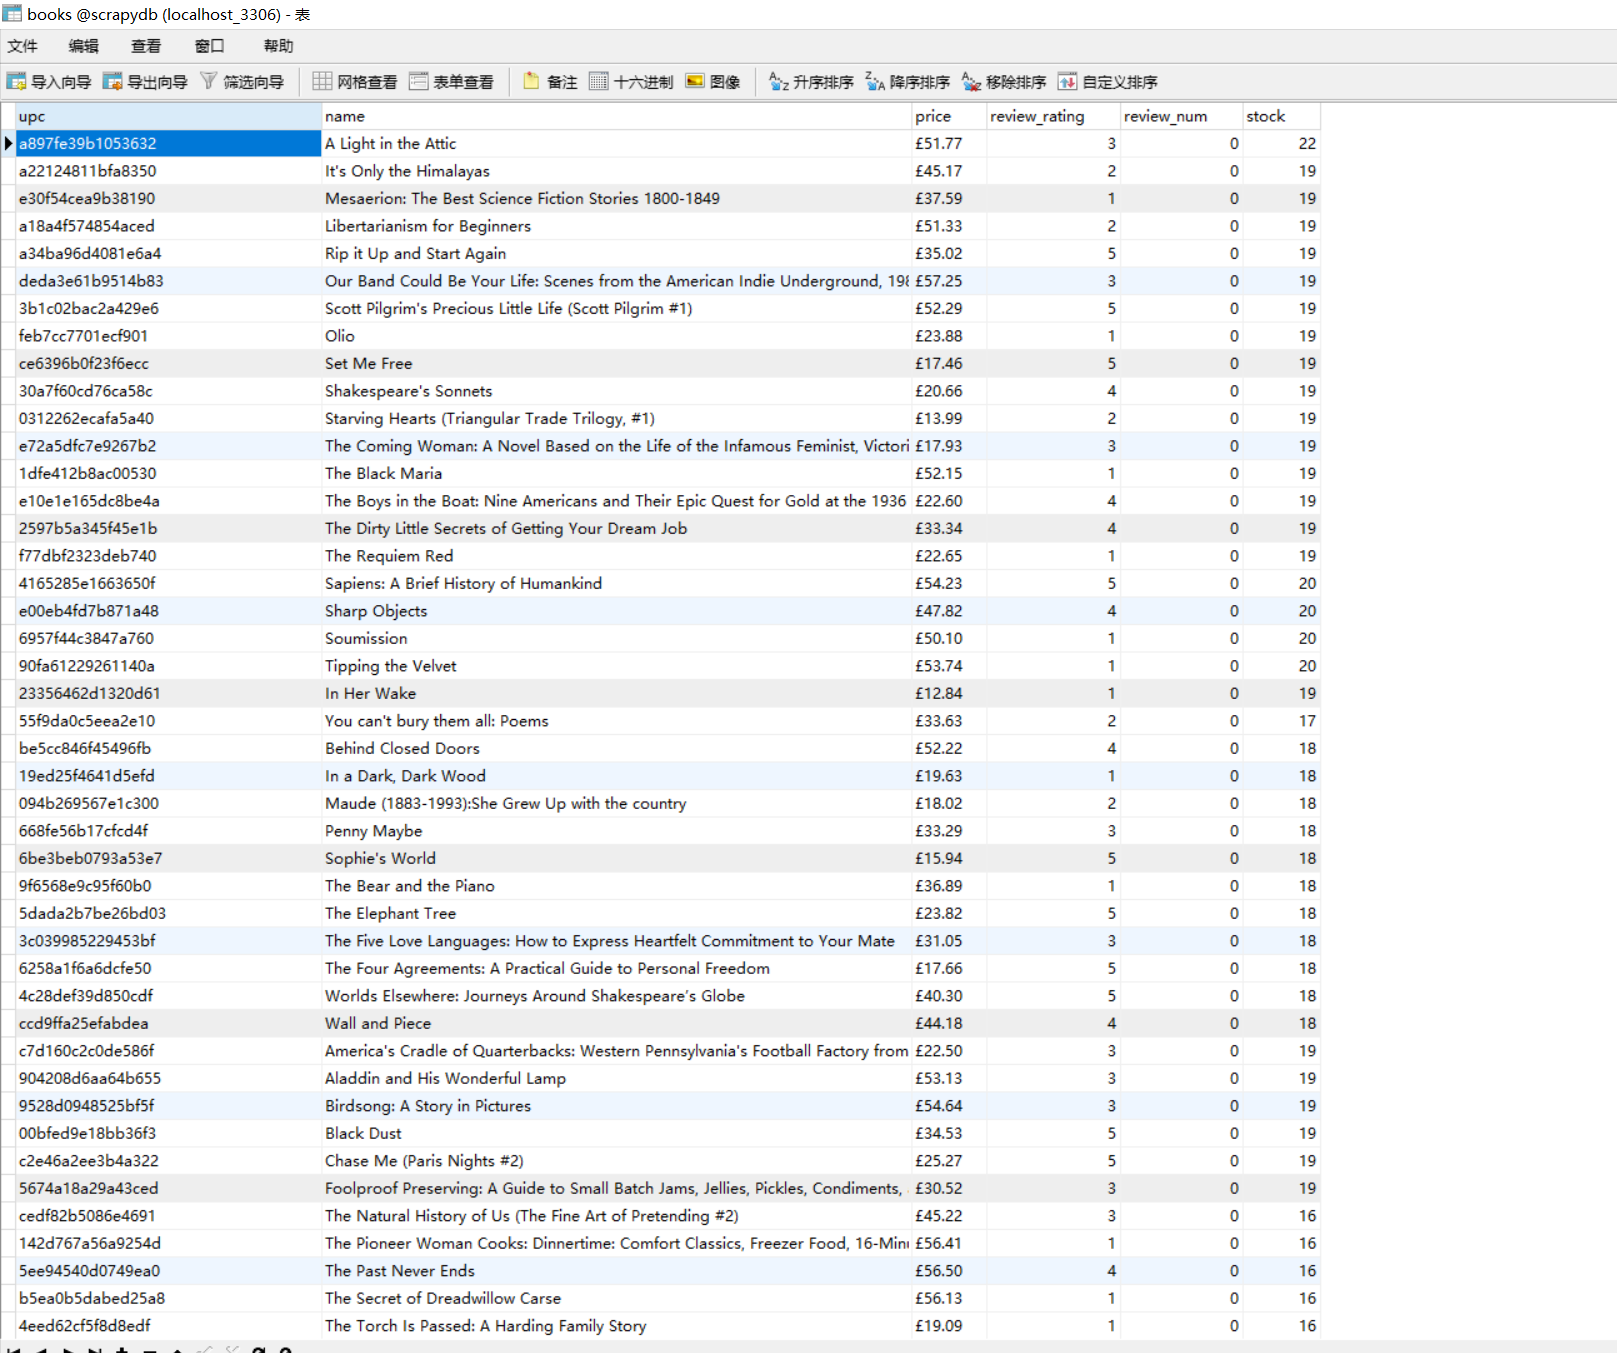Select the 'Olio' name cell
This screenshot has width=1617, height=1353.
click(616, 336)
